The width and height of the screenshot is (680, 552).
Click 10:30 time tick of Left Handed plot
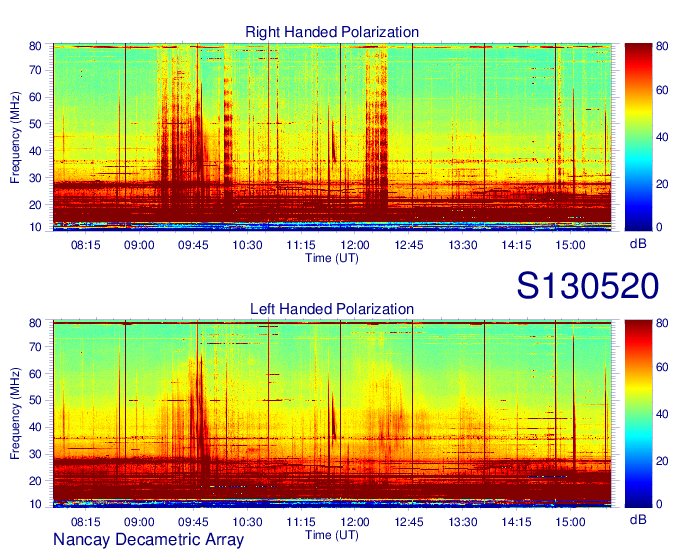click(247, 522)
